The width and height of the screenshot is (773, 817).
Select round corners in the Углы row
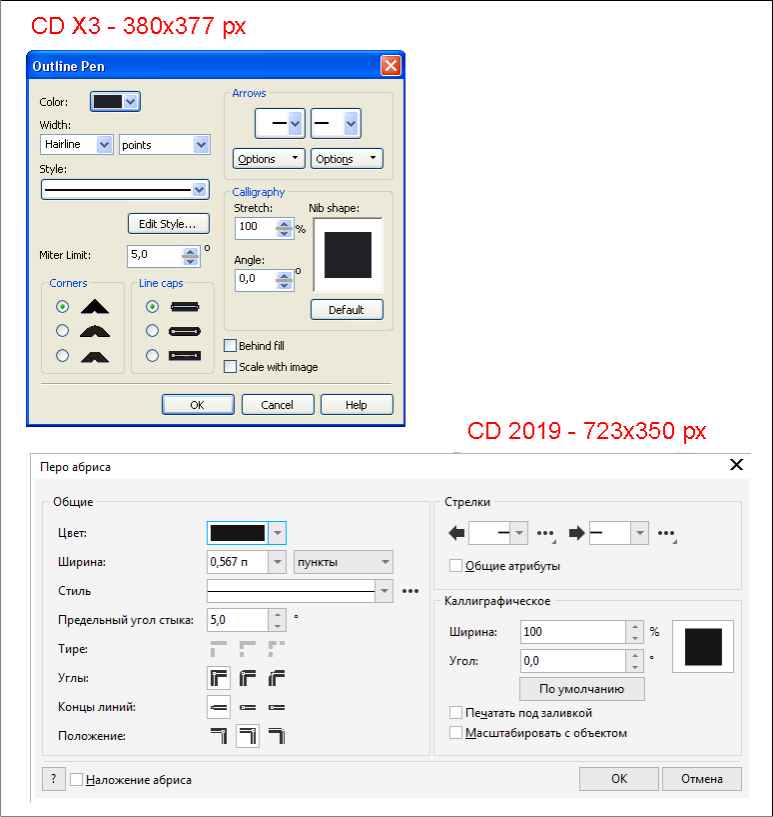click(247, 678)
